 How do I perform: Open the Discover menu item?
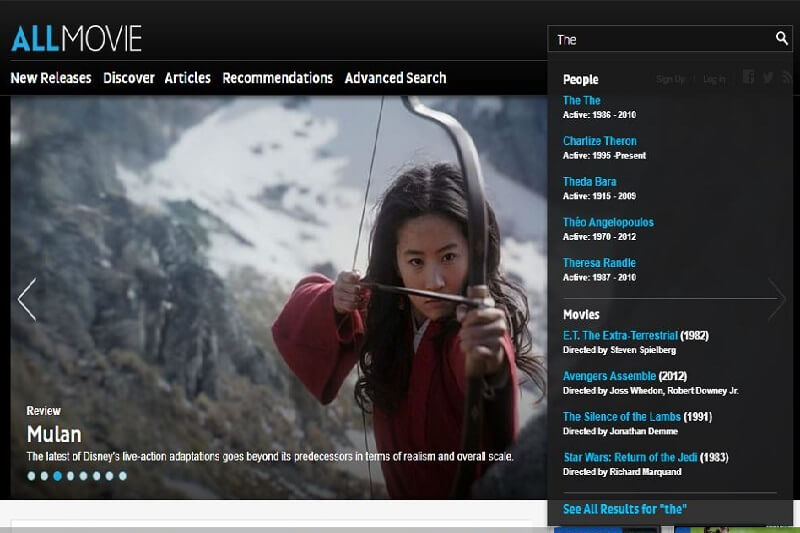128,78
